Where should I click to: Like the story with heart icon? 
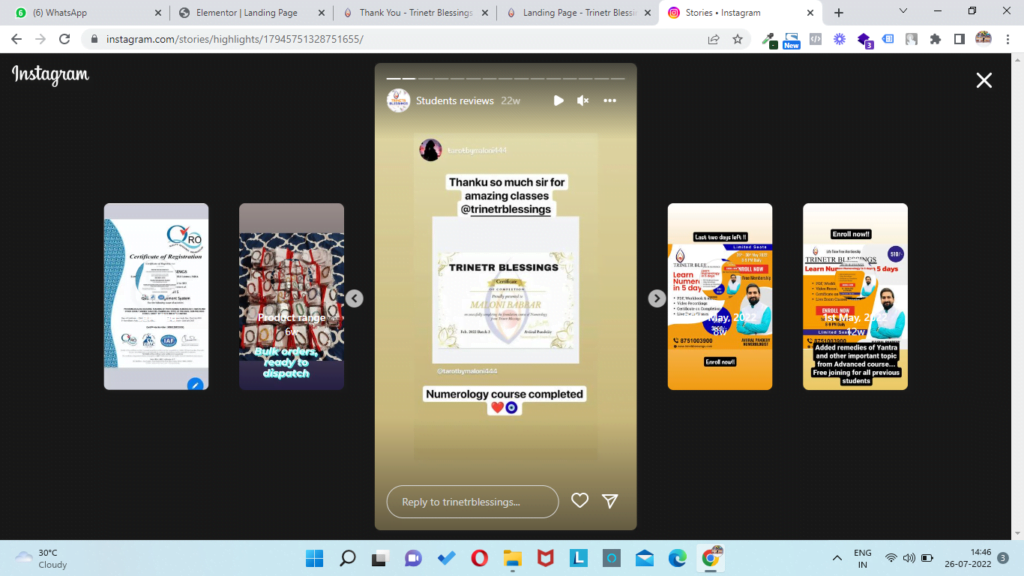click(x=579, y=501)
